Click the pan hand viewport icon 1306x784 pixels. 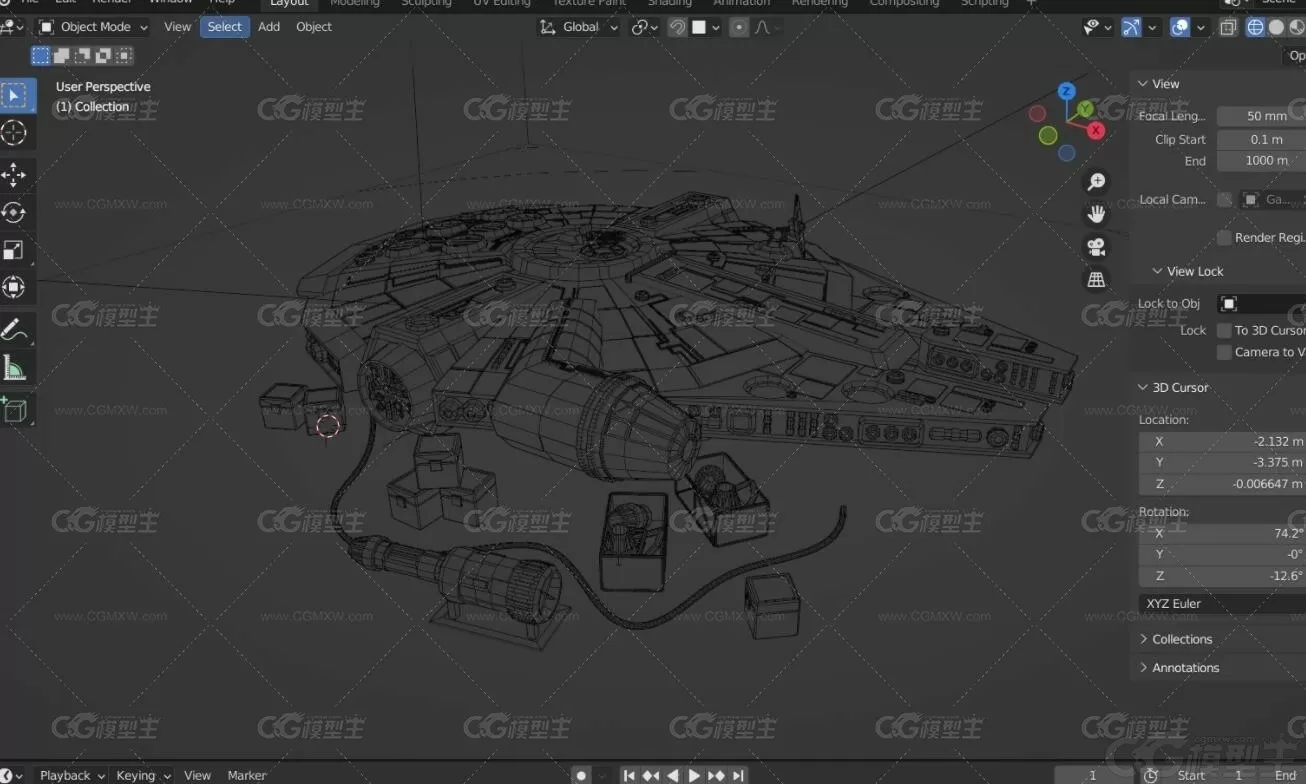[1096, 213]
